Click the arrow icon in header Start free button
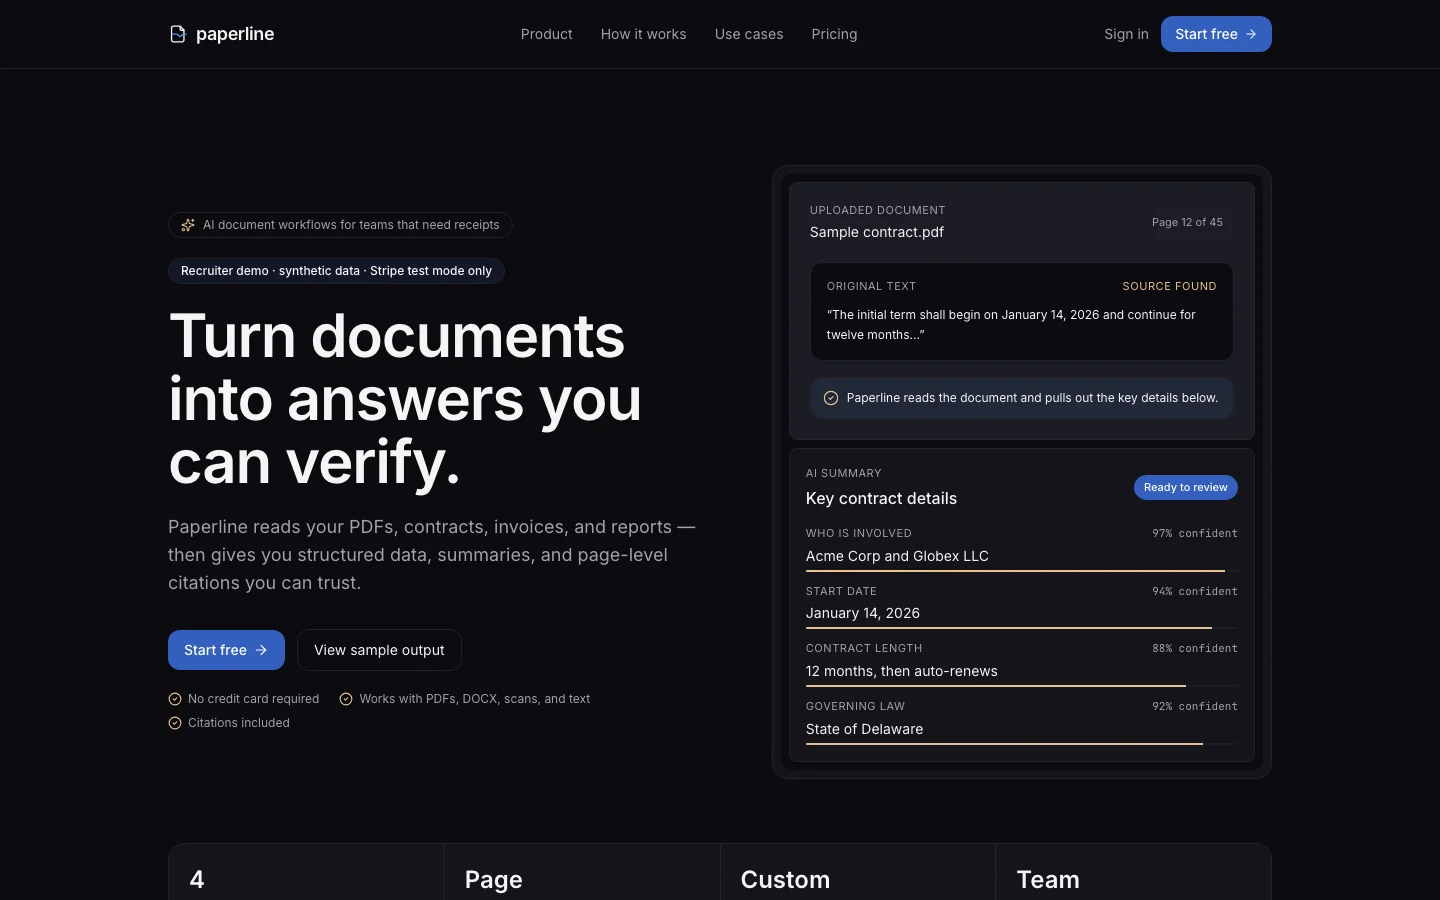The image size is (1440, 900). point(1251,34)
